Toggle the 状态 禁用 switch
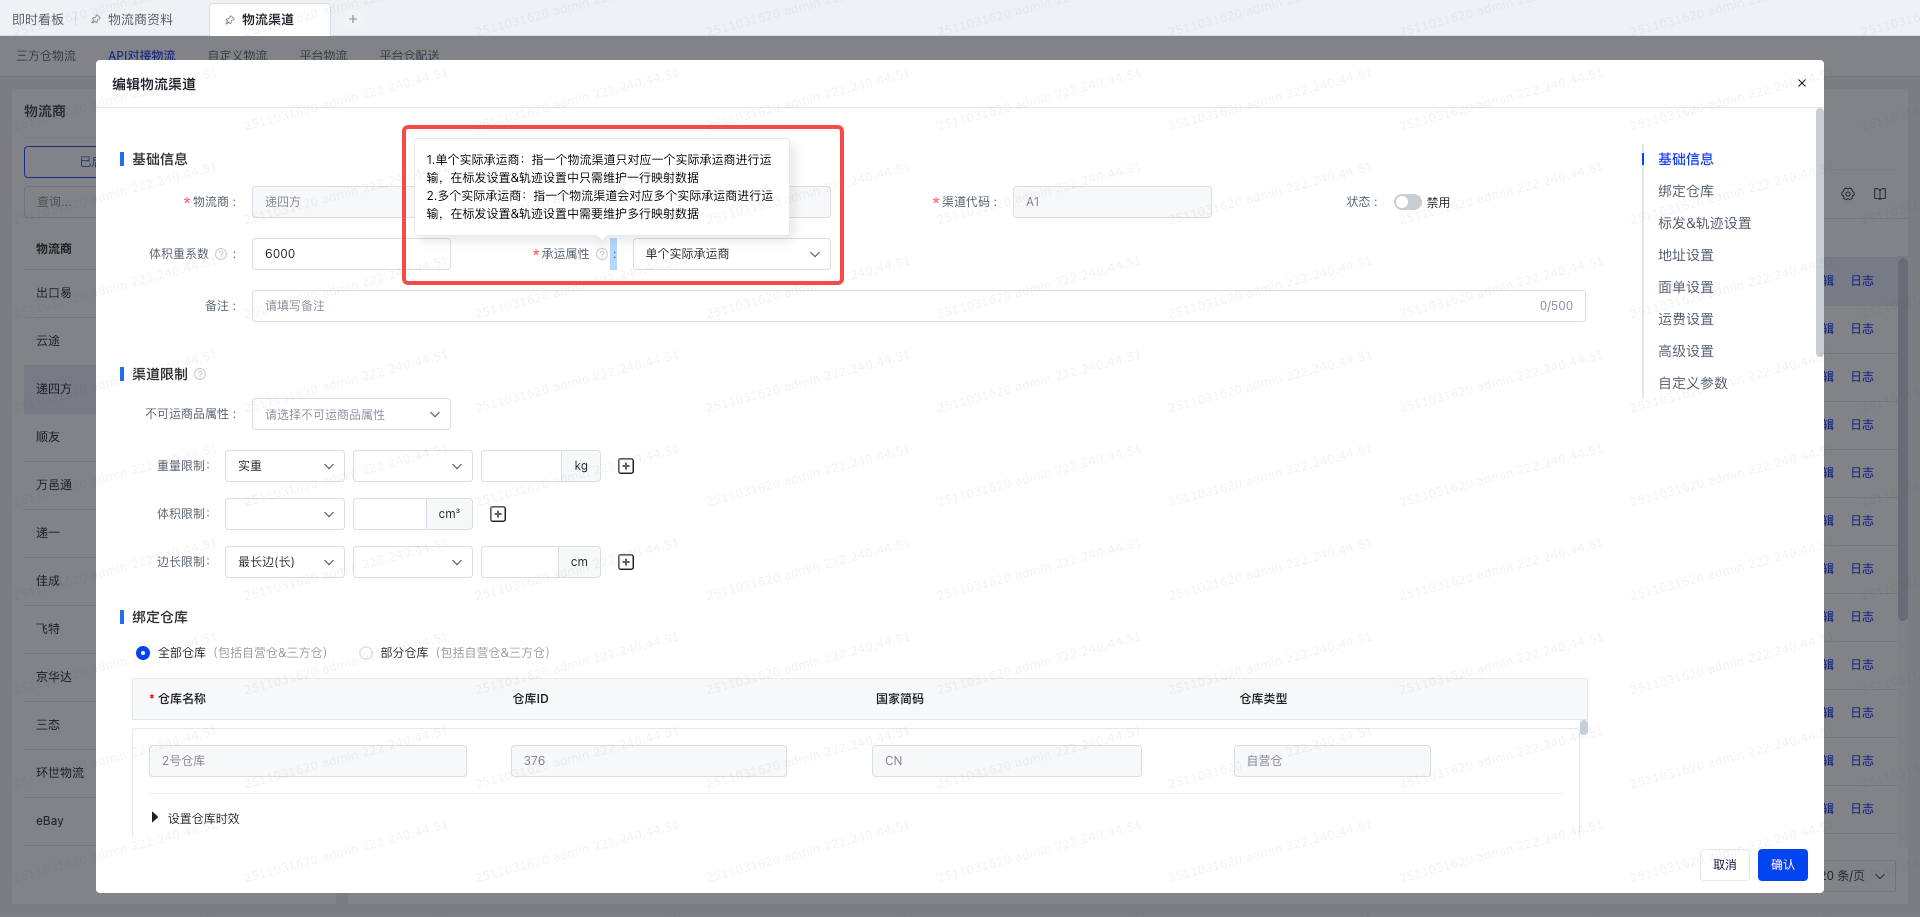This screenshot has width=1920, height=917. (1407, 202)
